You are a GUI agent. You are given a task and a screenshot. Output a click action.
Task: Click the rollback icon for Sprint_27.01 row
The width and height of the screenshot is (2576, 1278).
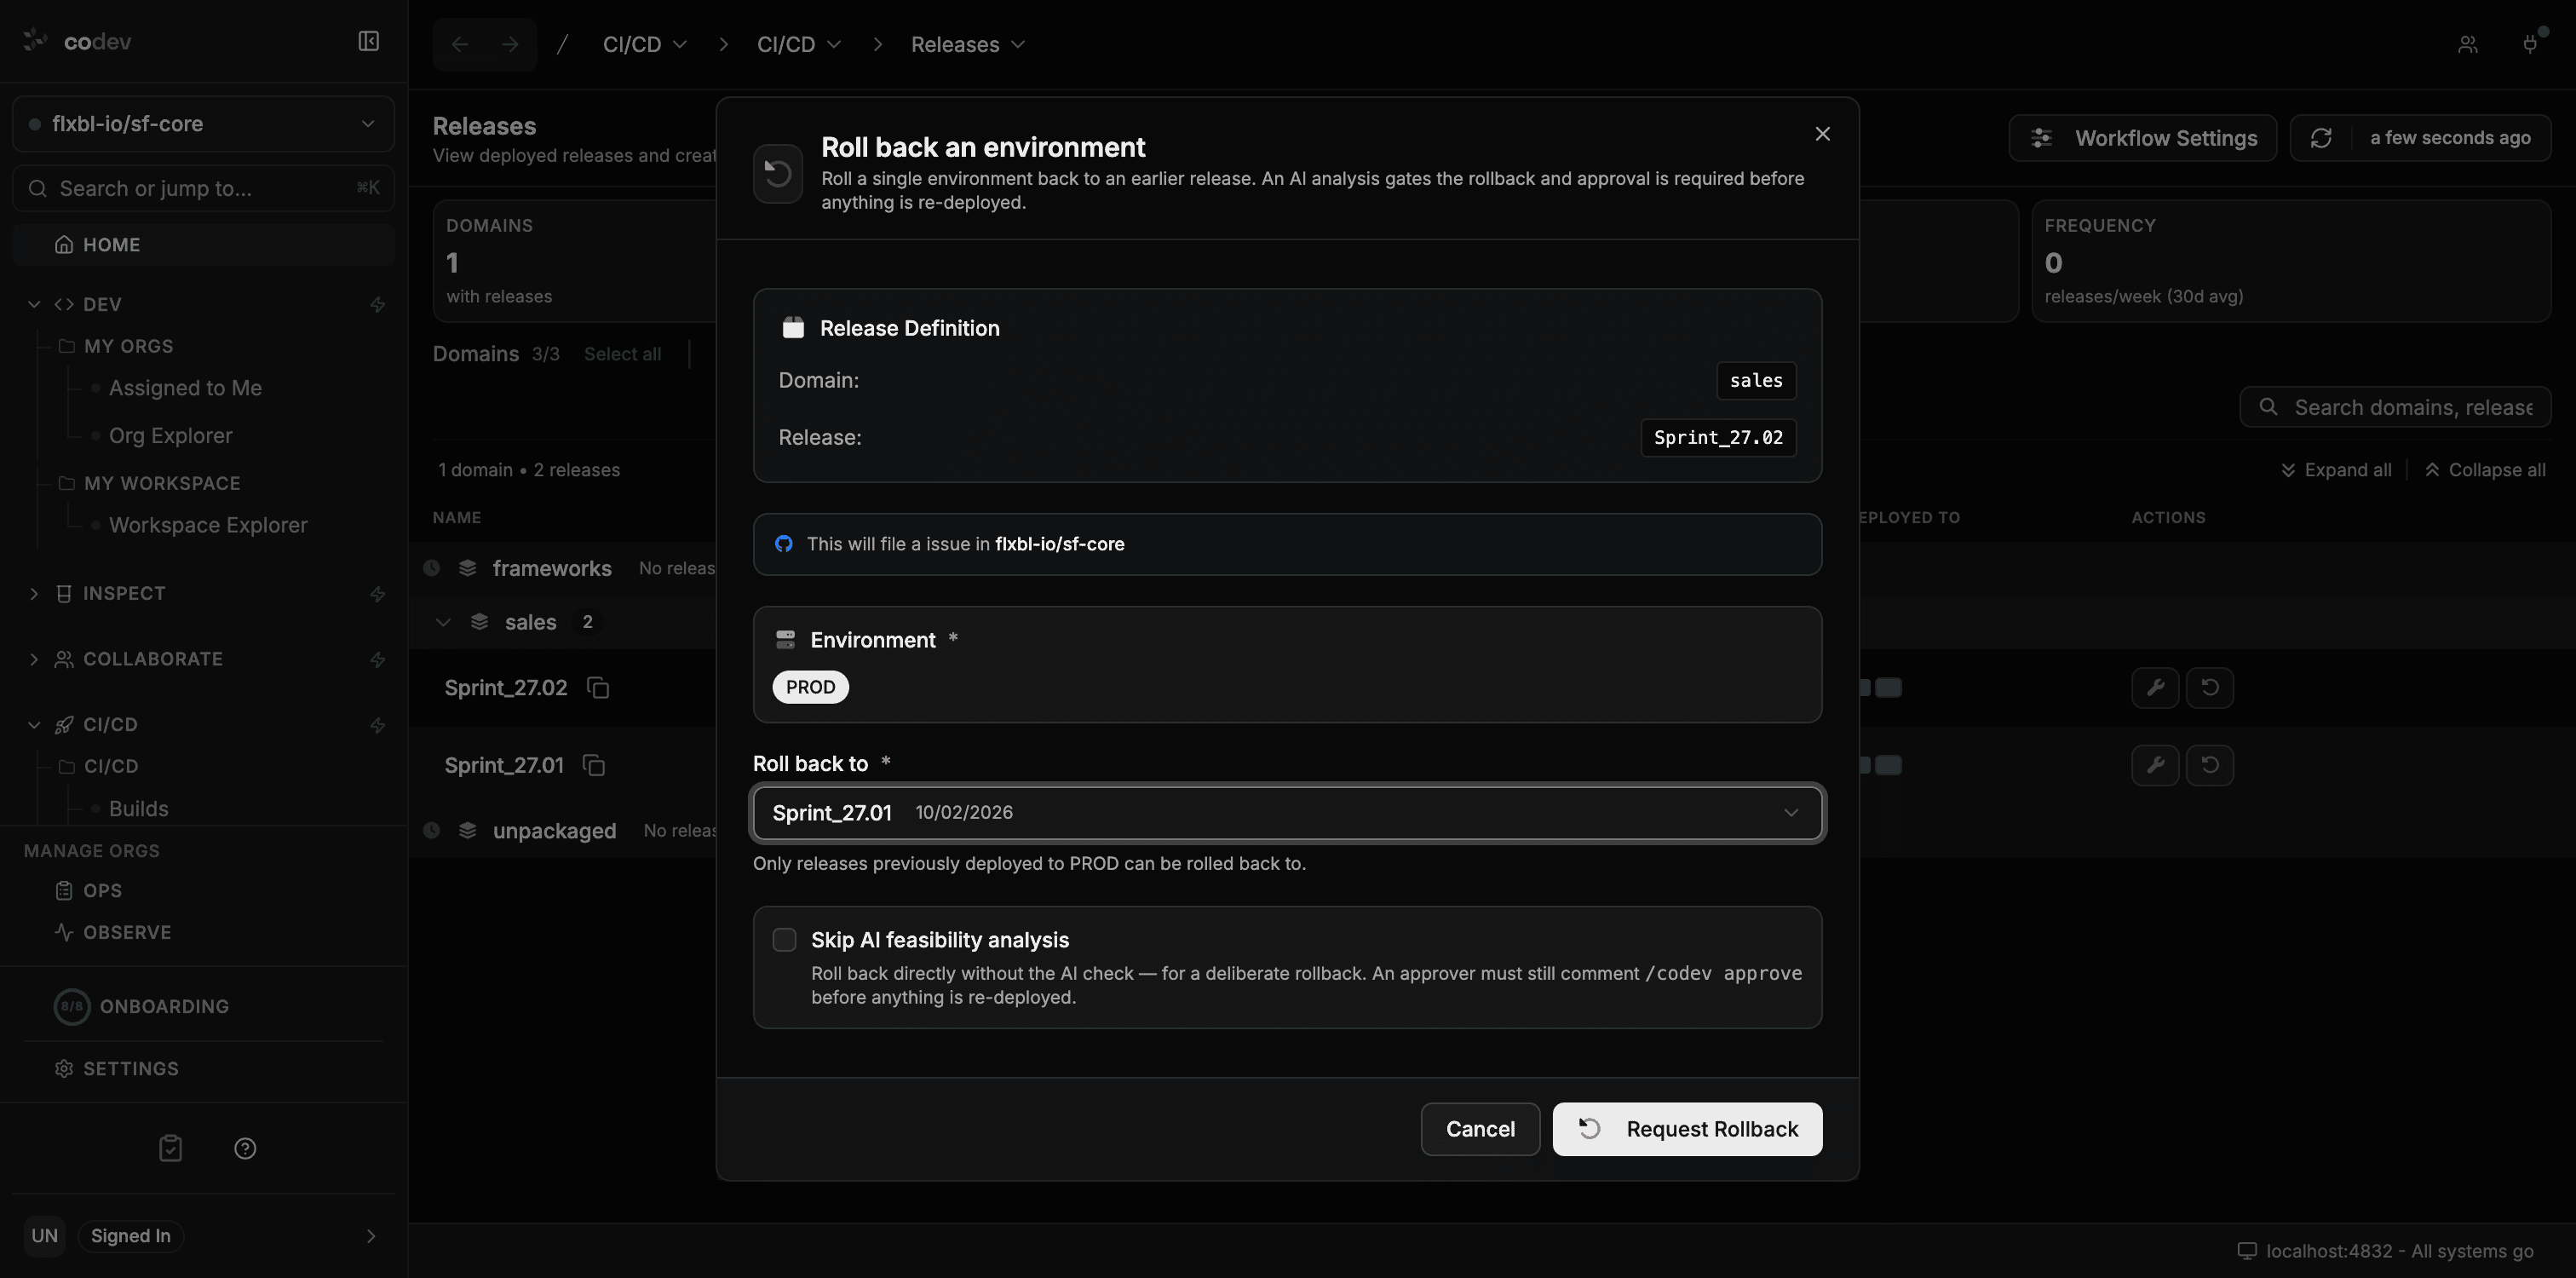2210,765
